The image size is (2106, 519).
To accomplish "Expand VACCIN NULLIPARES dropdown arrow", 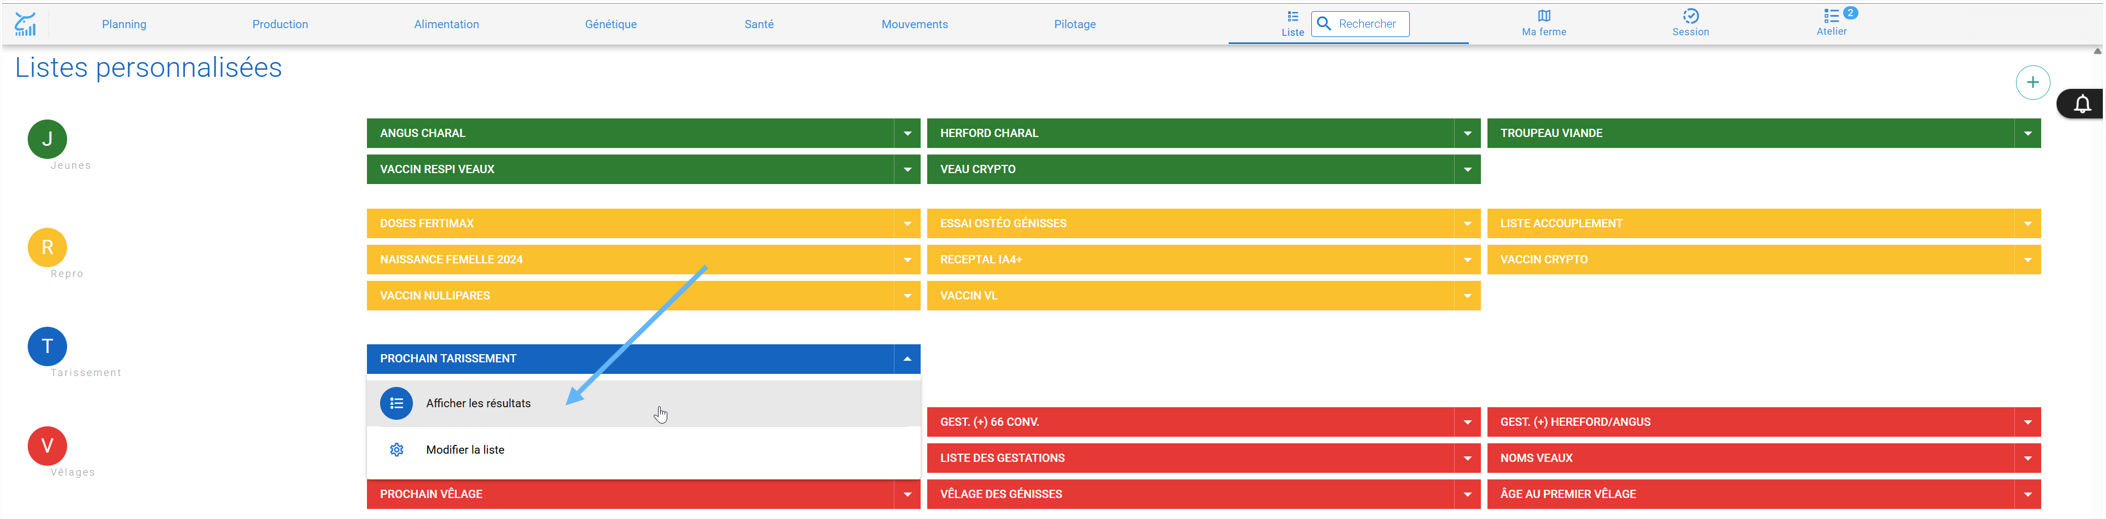I will coord(907,296).
